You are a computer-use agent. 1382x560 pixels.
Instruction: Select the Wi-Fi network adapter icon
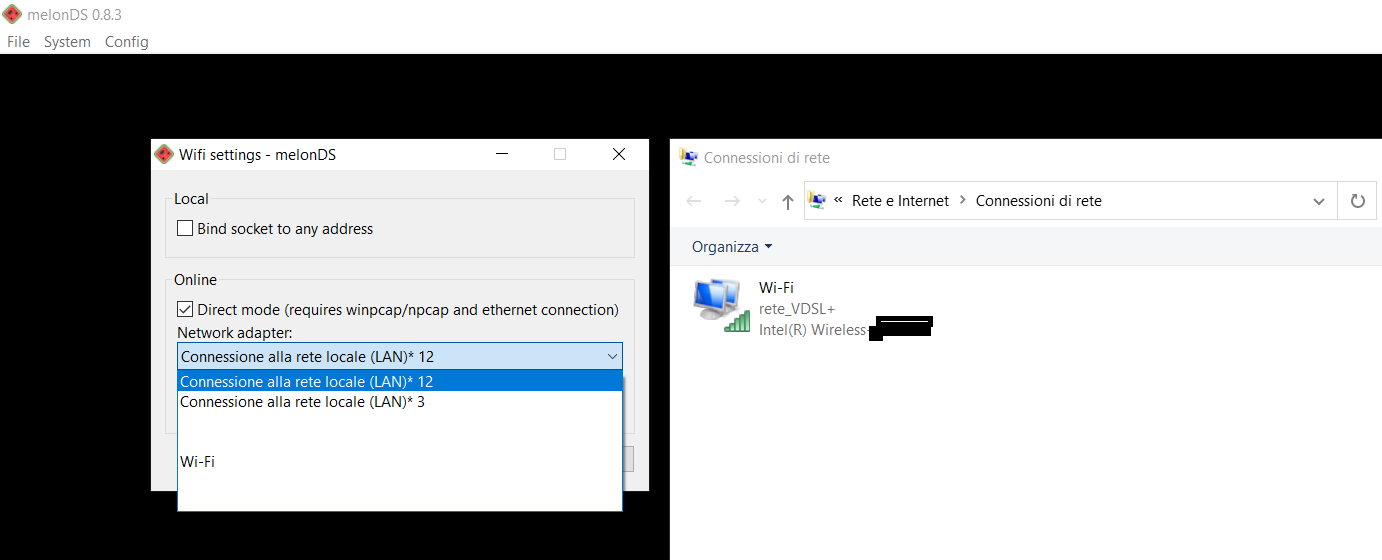click(720, 305)
